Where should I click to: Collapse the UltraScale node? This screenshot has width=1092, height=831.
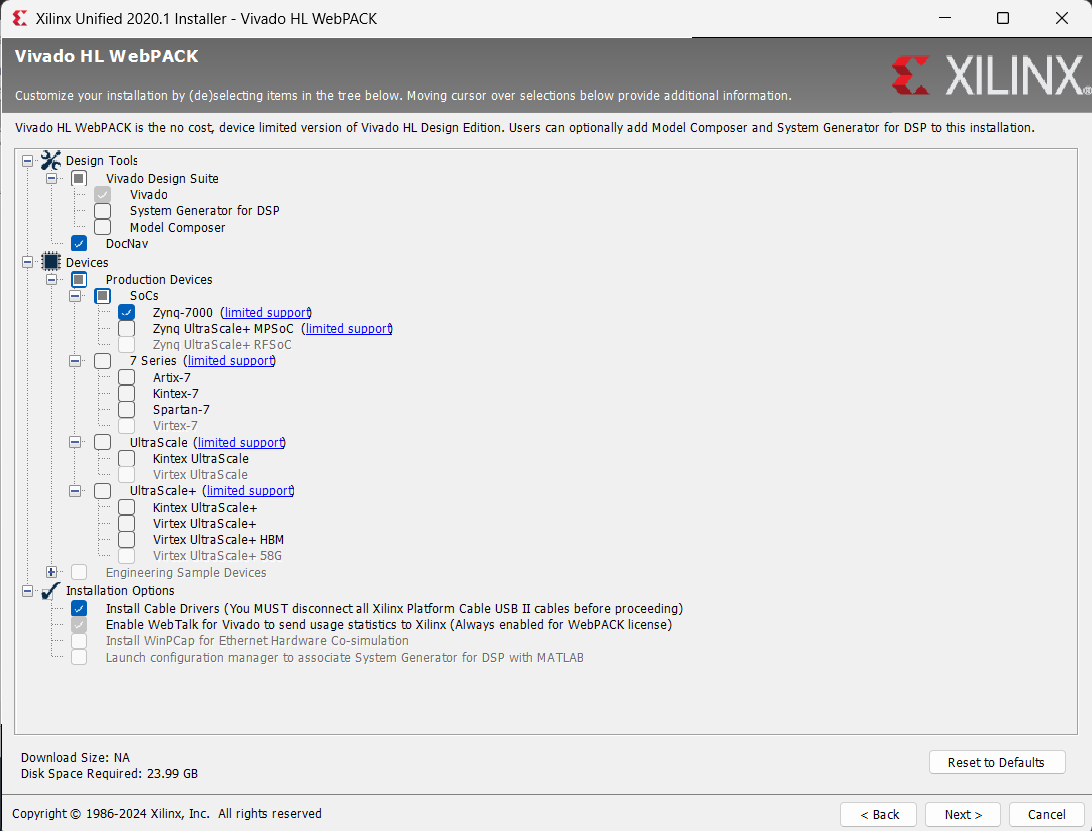(75, 442)
